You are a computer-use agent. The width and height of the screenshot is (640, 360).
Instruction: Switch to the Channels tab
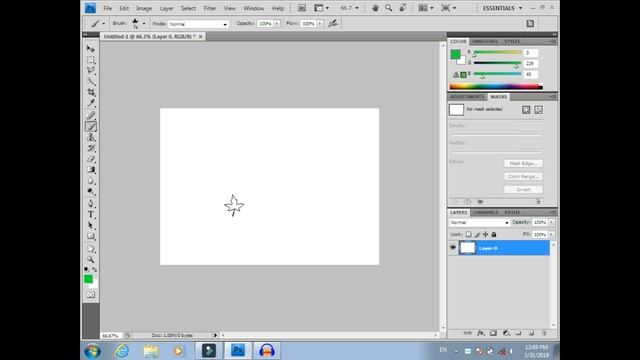[x=485, y=213]
